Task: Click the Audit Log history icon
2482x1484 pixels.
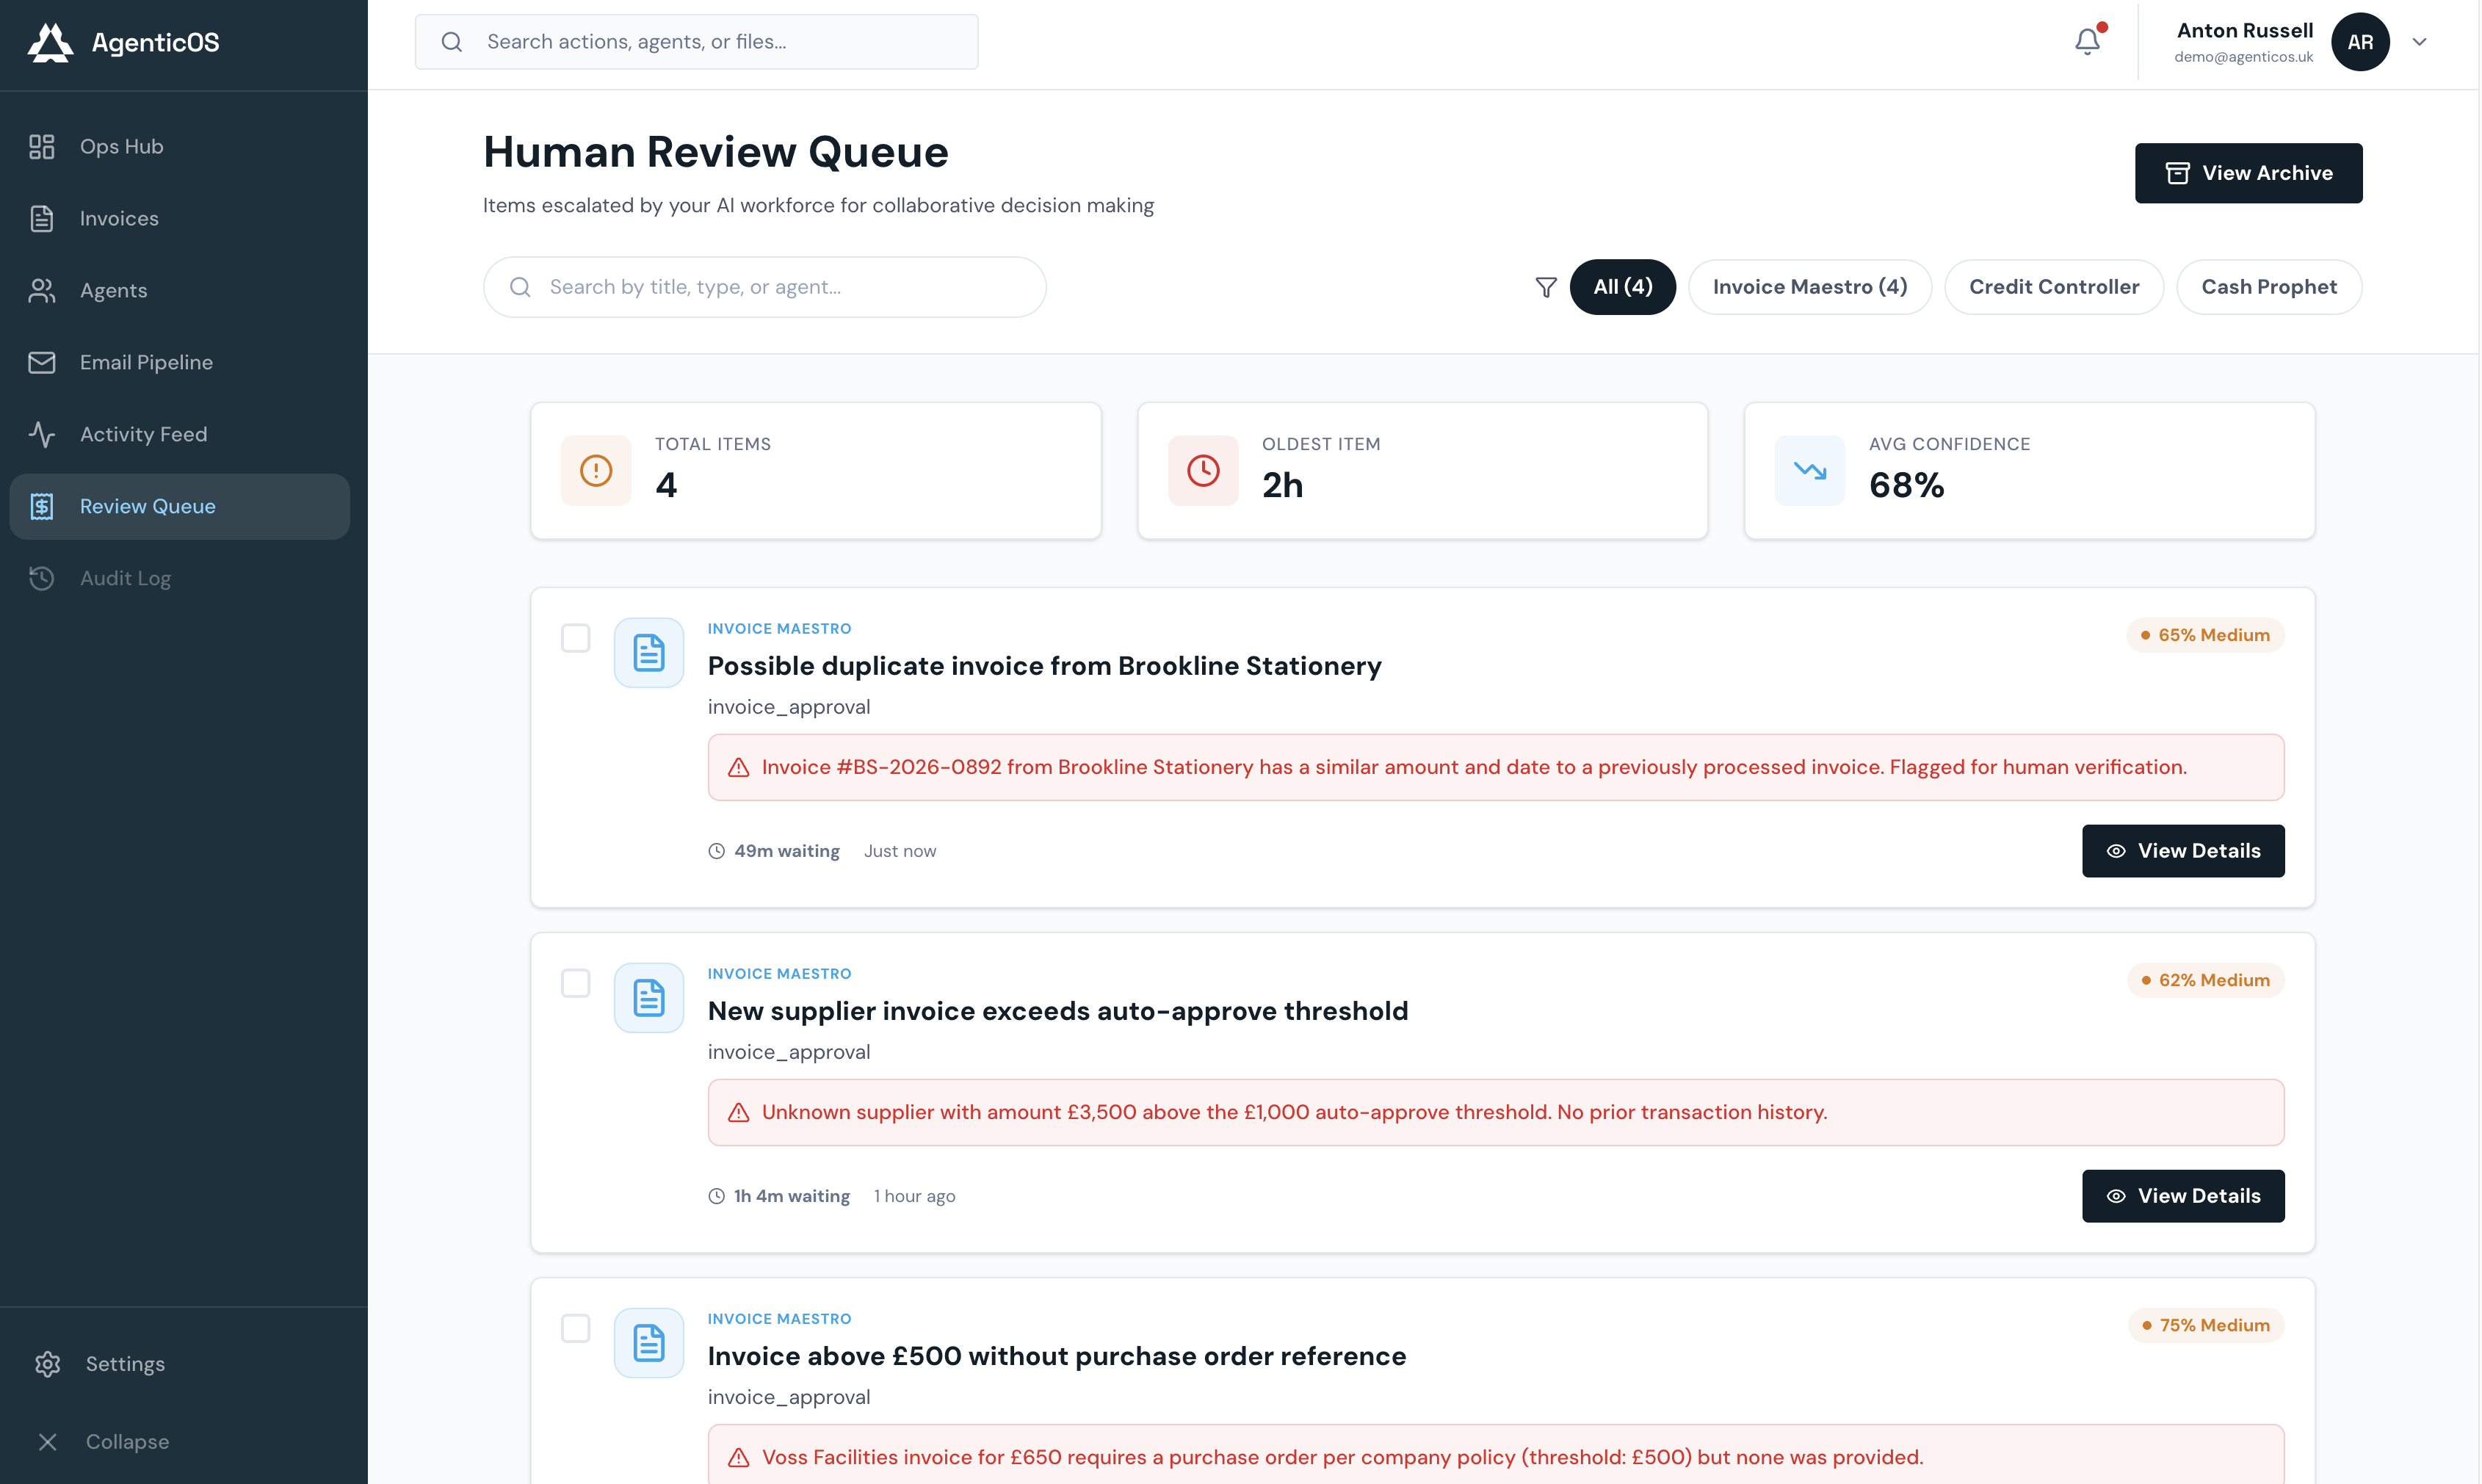Action: point(42,579)
